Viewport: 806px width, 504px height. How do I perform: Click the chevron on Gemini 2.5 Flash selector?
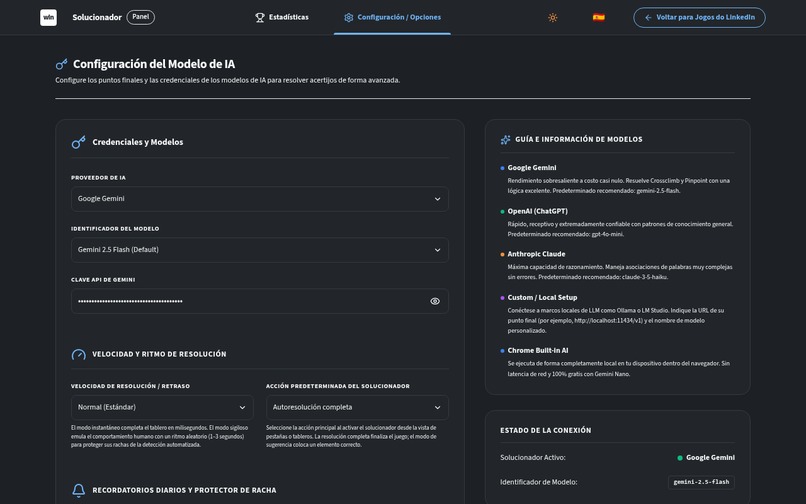(437, 250)
